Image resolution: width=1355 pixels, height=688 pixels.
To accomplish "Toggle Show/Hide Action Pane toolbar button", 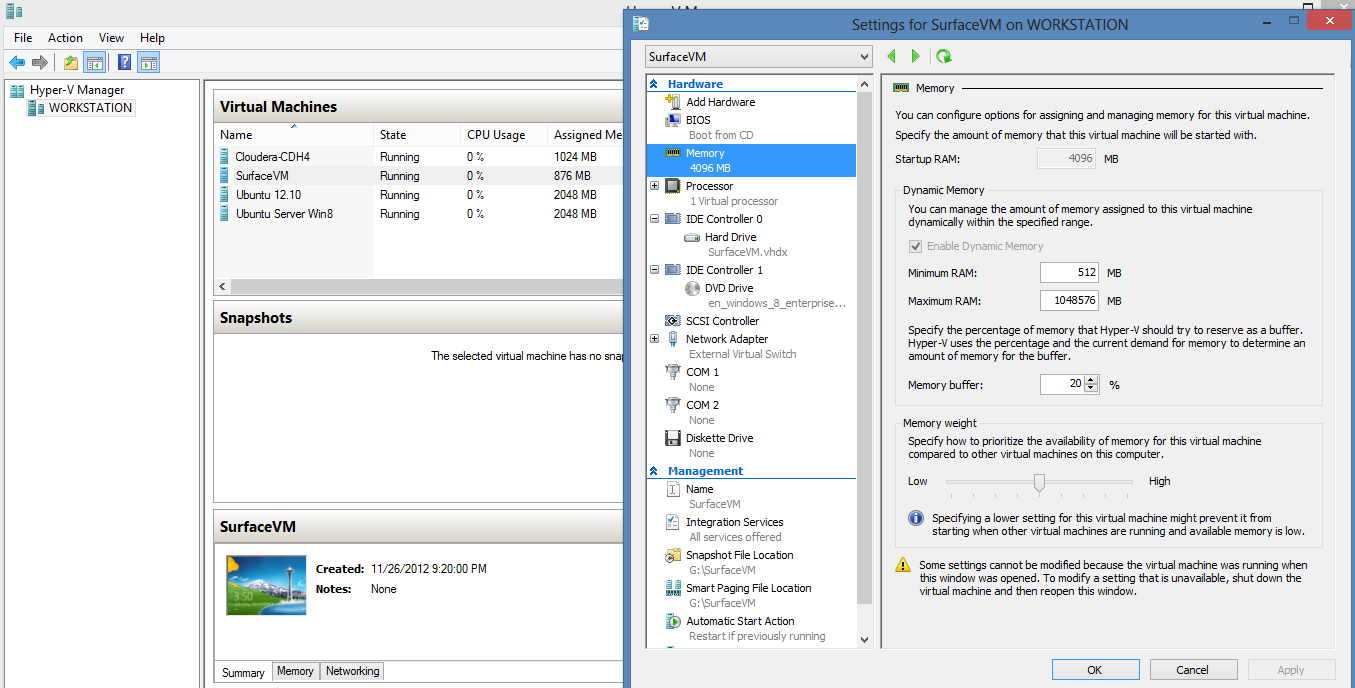I will tap(148, 63).
